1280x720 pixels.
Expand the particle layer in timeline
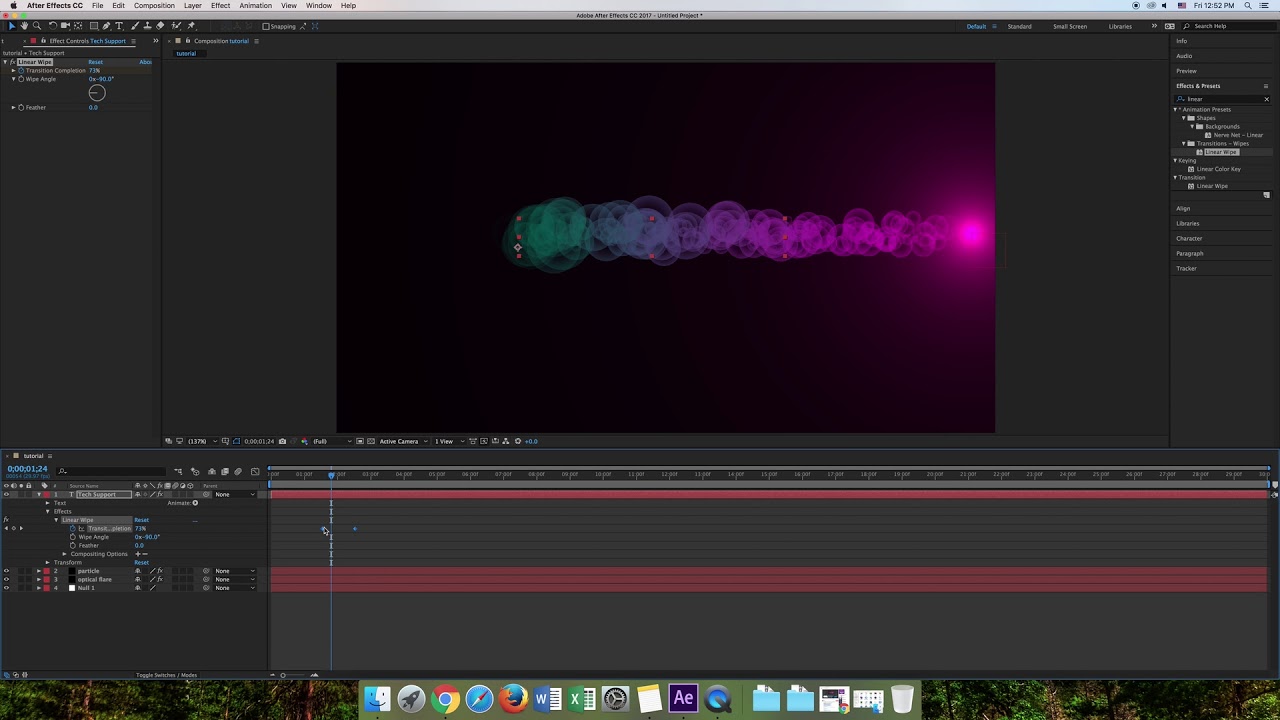(39, 571)
